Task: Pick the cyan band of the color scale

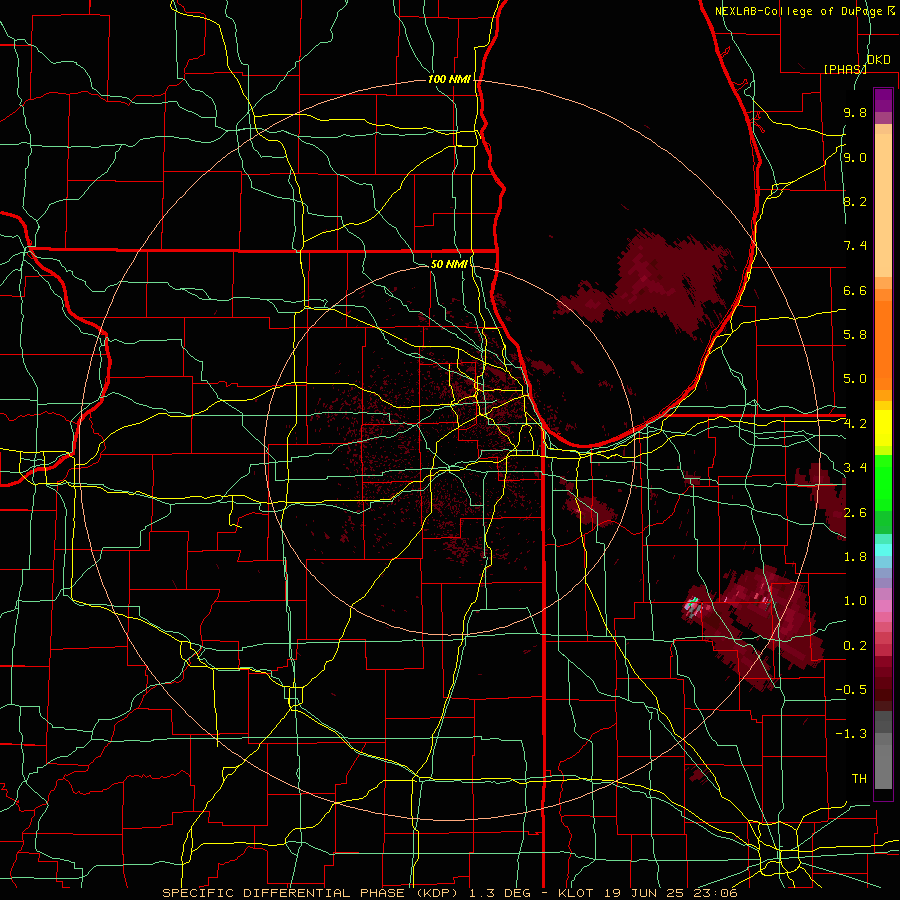Action: pyautogui.click(x=883, y=550)
